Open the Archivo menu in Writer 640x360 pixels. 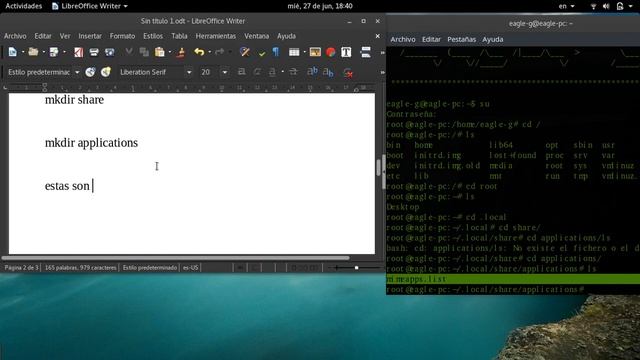click(x=15, y=36)
